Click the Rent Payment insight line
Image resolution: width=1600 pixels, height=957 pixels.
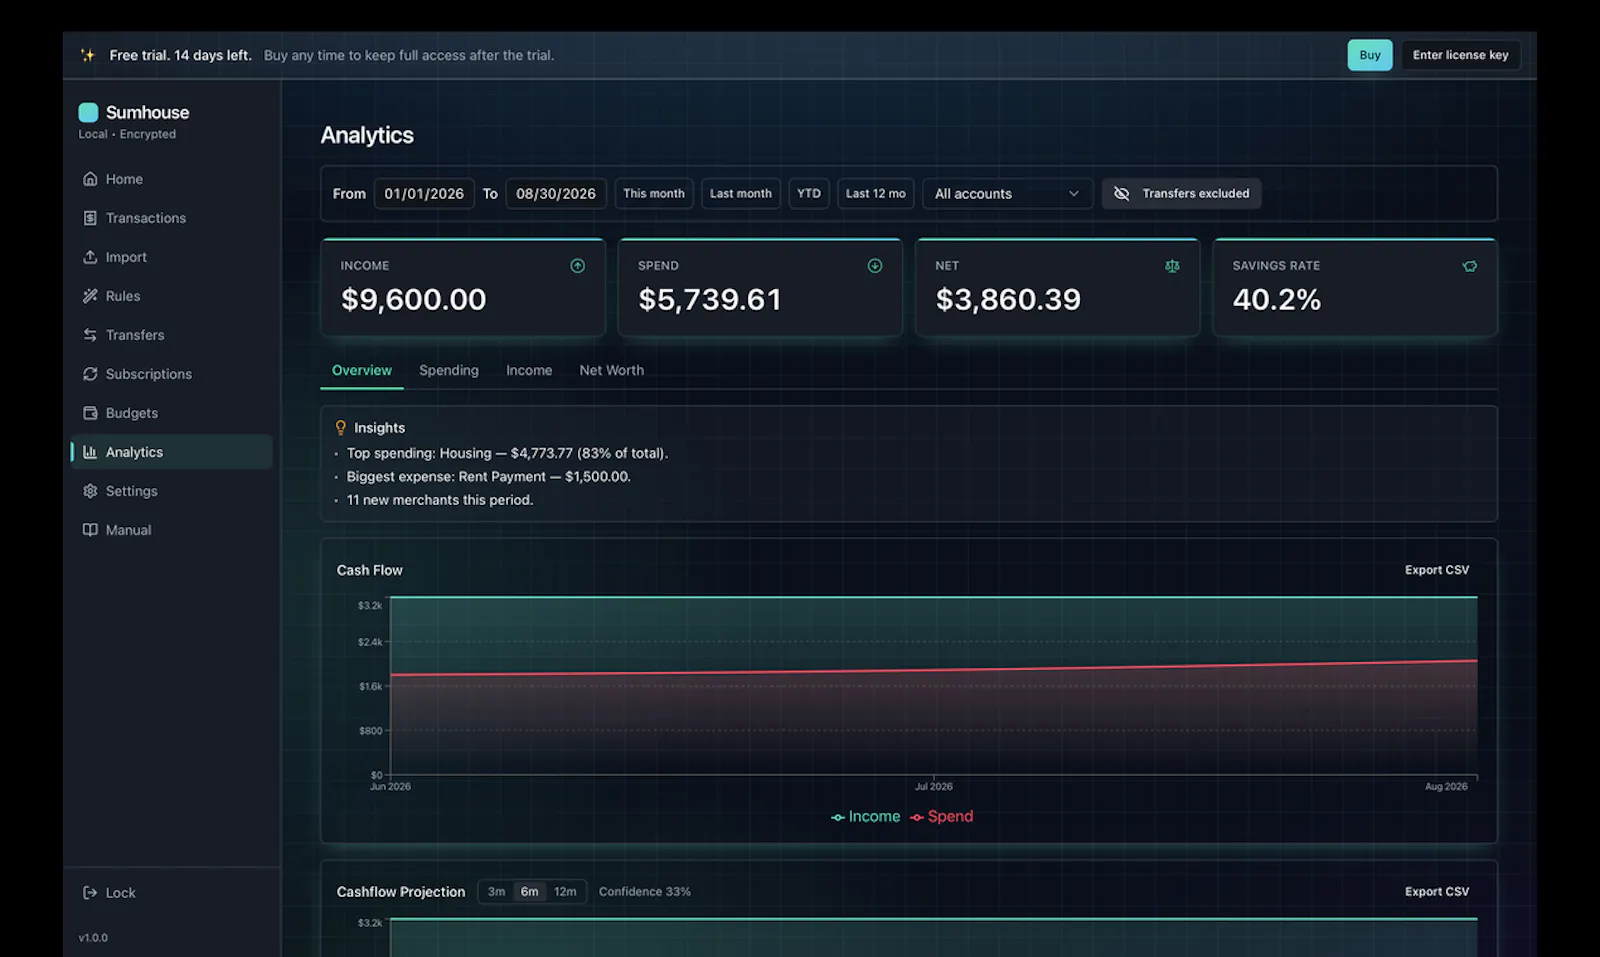pos(488,477)
